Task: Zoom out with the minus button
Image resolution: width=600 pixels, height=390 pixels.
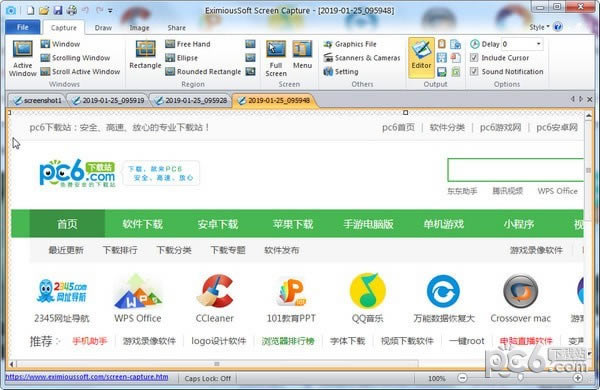Action: pyautogui.click(x=462, y=378)
